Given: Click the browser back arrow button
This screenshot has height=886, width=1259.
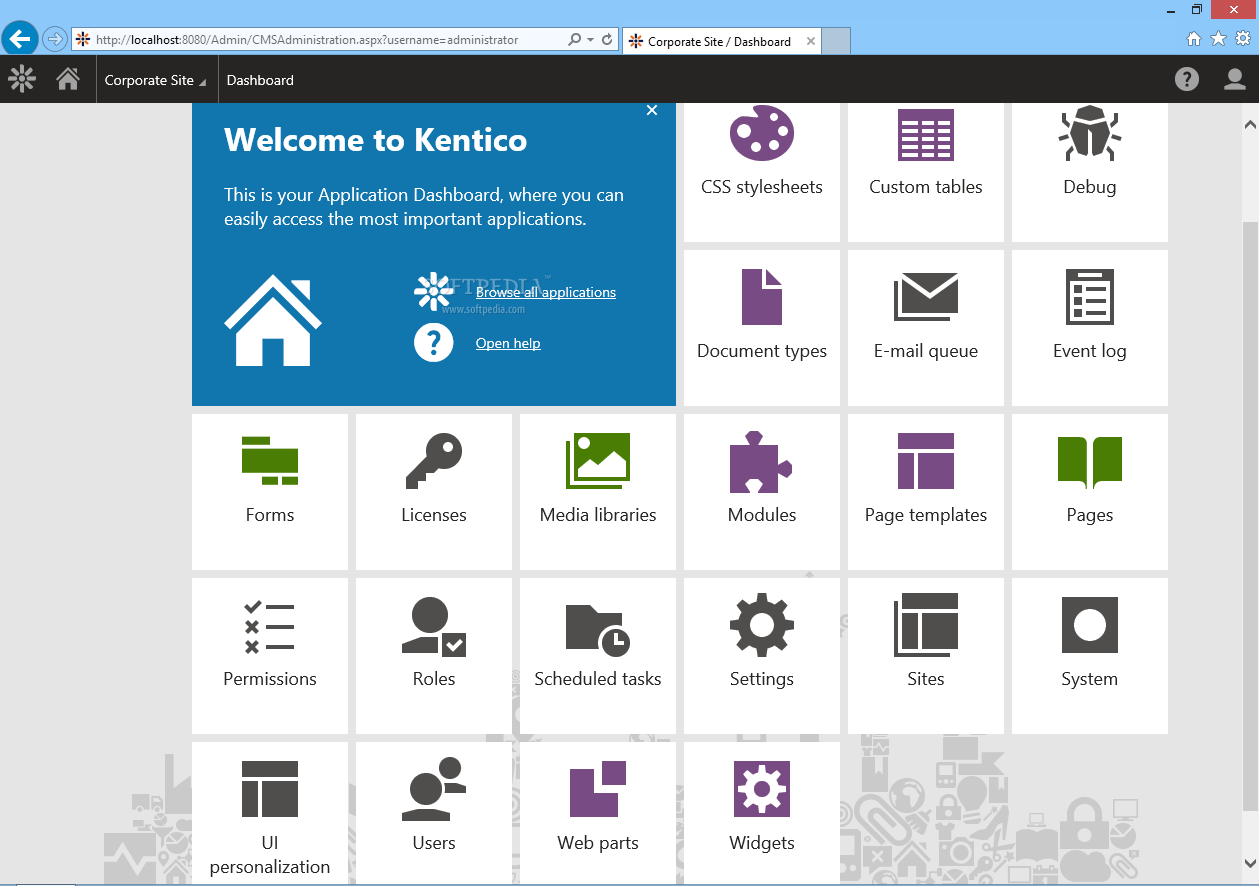Looking at the screenshot, I should click(20, 39).
